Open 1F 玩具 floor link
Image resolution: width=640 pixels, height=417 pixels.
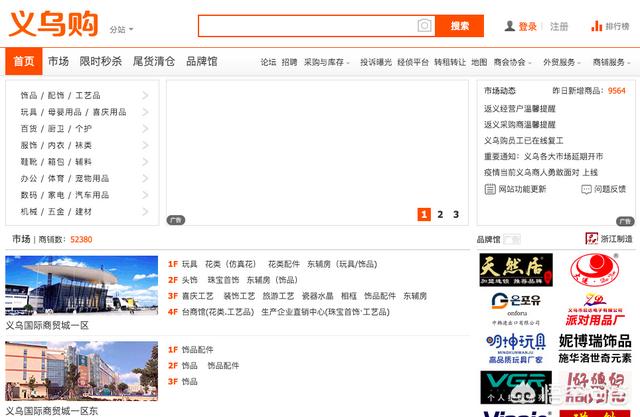click(189, 264)
